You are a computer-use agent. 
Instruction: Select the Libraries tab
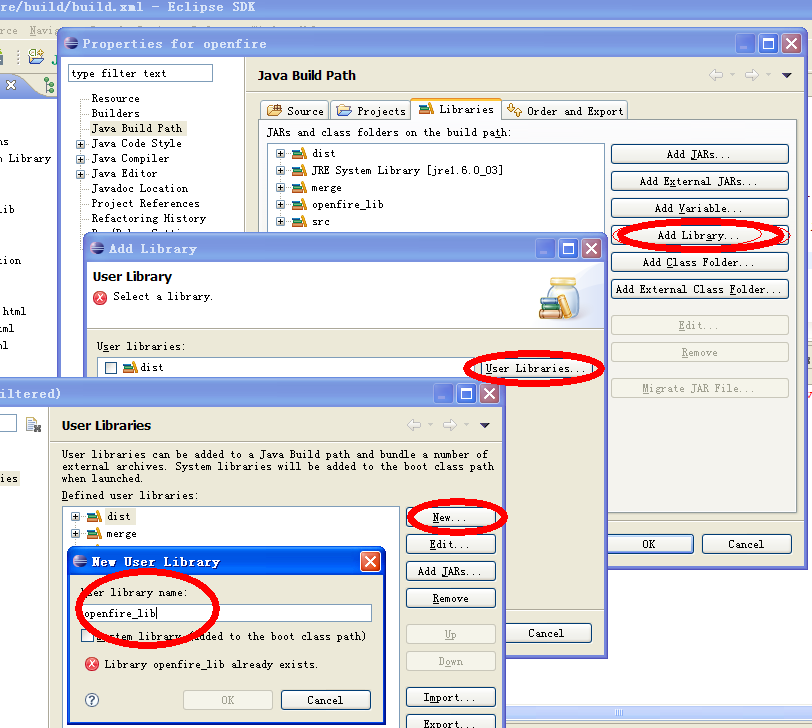click(x=456, y=109)
